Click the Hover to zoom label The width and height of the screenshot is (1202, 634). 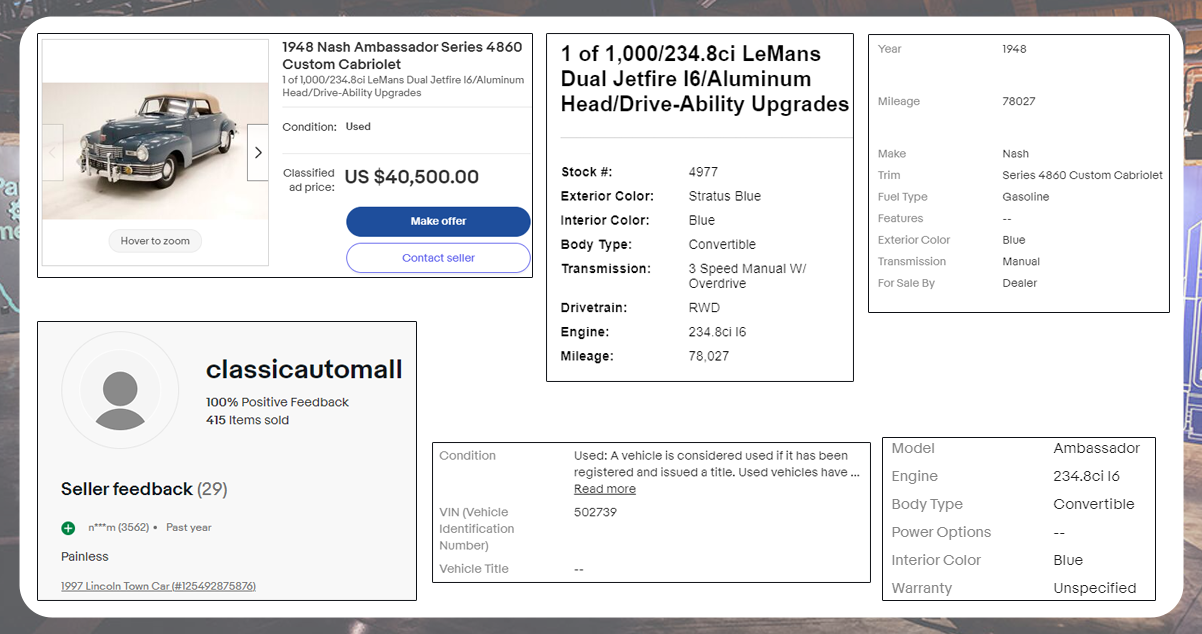155,241
